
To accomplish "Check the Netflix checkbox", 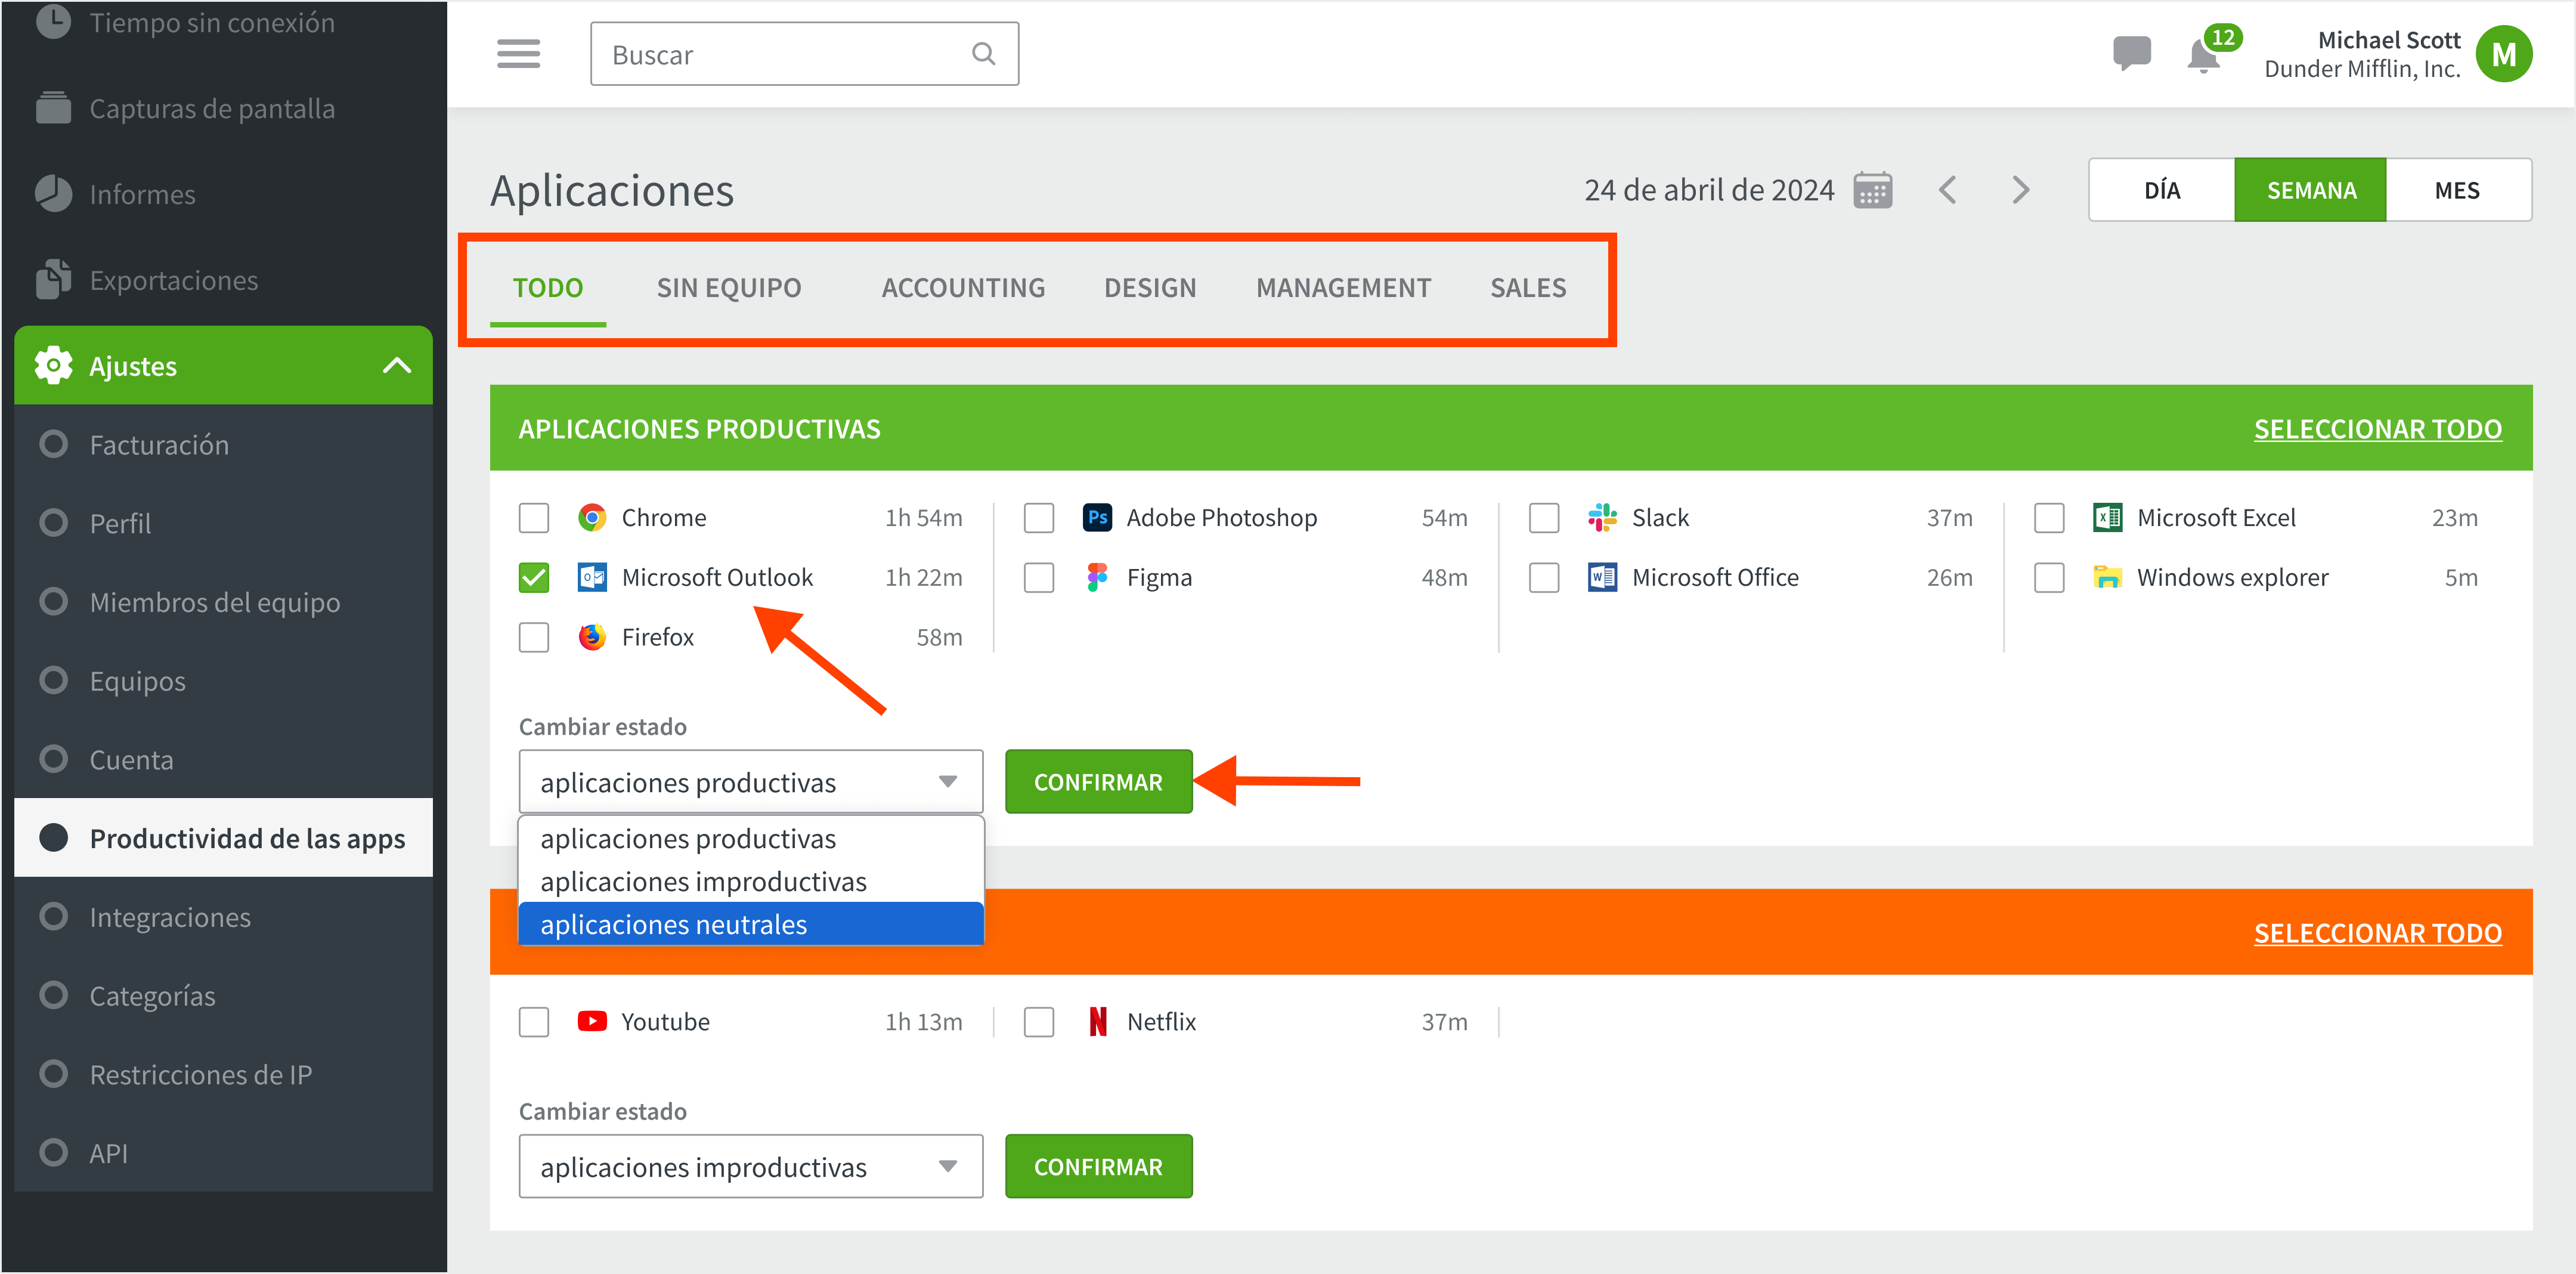I will [1039, 1021].
